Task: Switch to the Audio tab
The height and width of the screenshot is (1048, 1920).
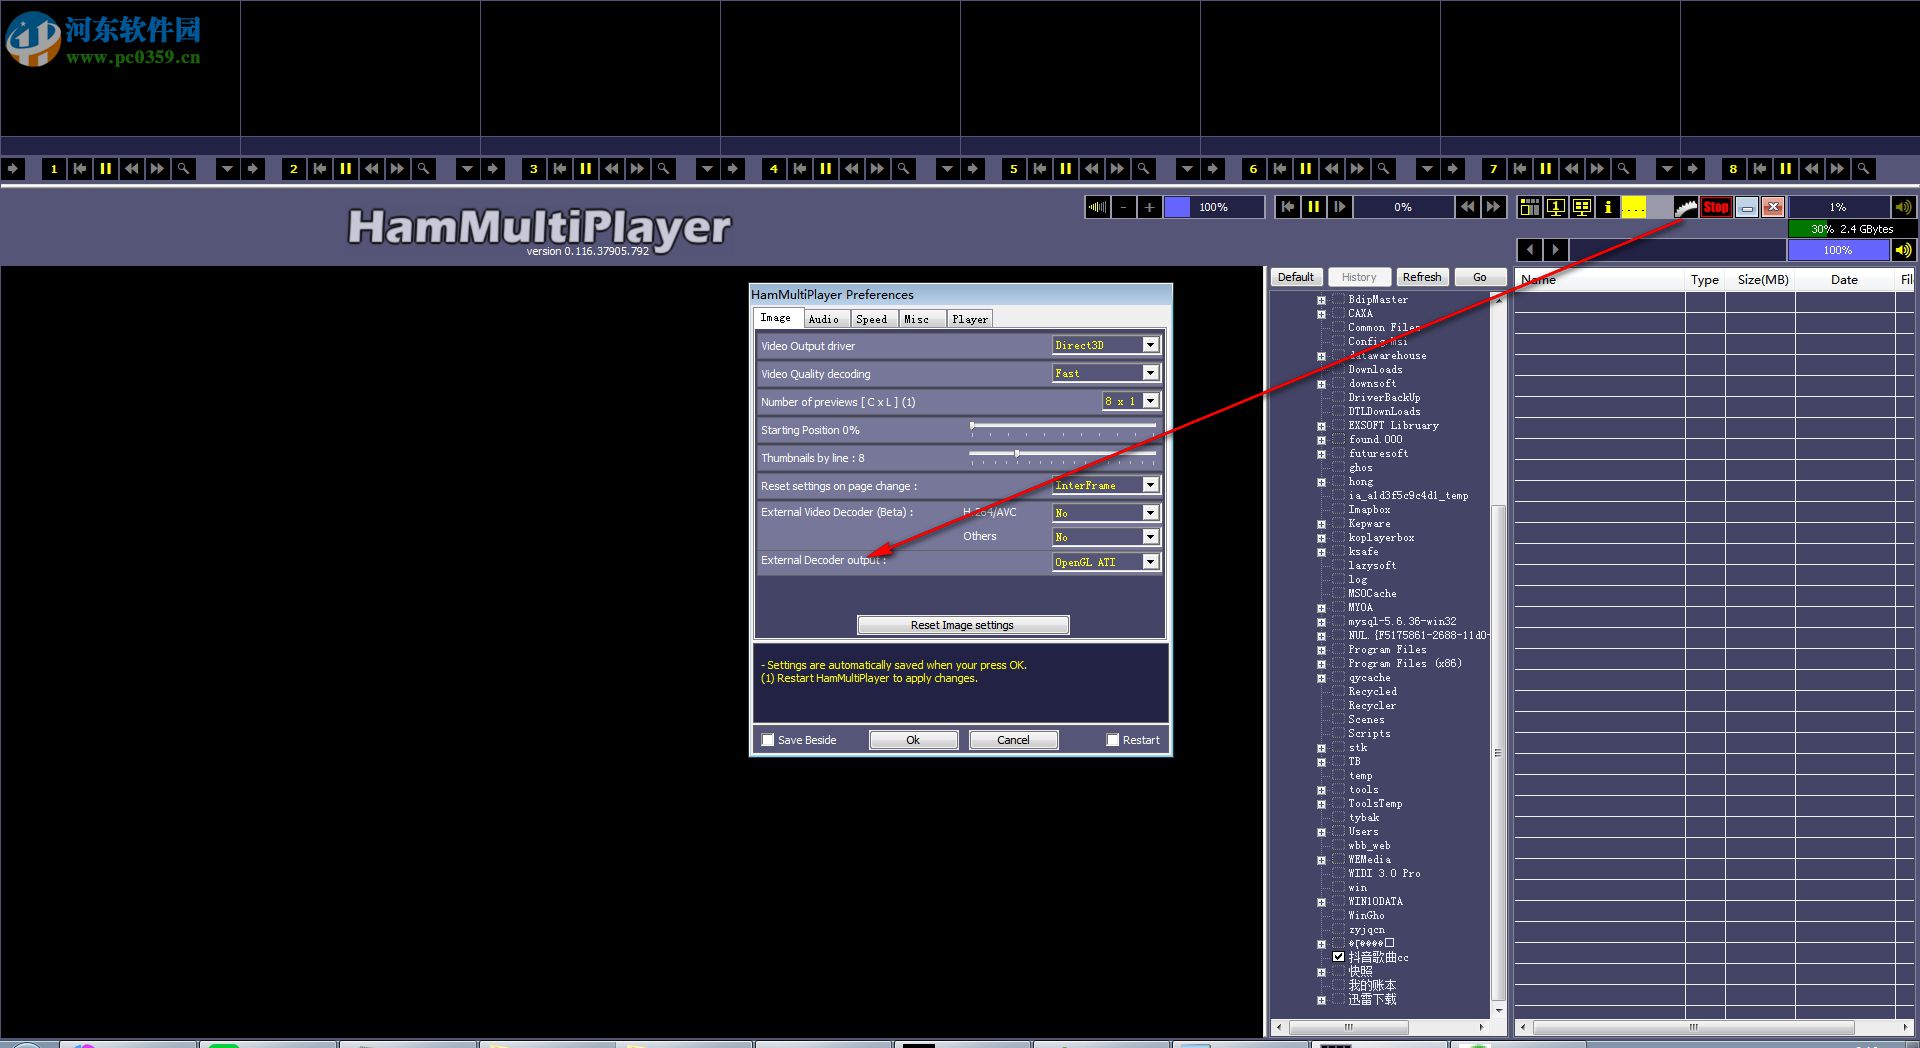Action: click(x=824, y=319)
